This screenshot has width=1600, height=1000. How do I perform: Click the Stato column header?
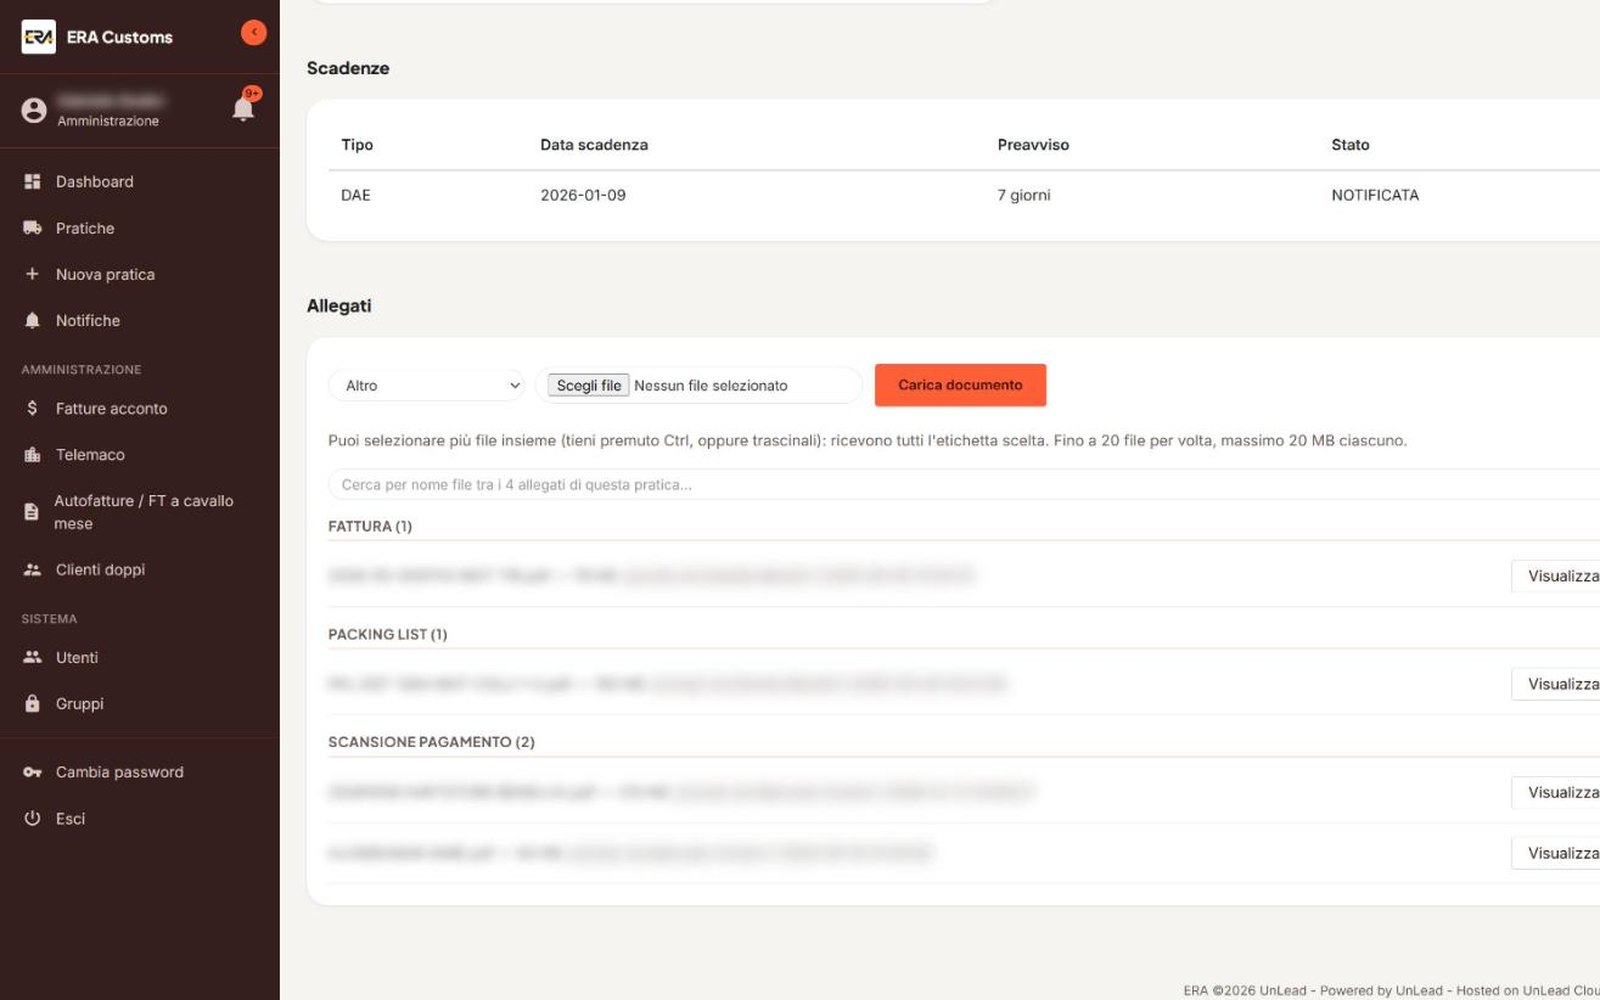1350,145
